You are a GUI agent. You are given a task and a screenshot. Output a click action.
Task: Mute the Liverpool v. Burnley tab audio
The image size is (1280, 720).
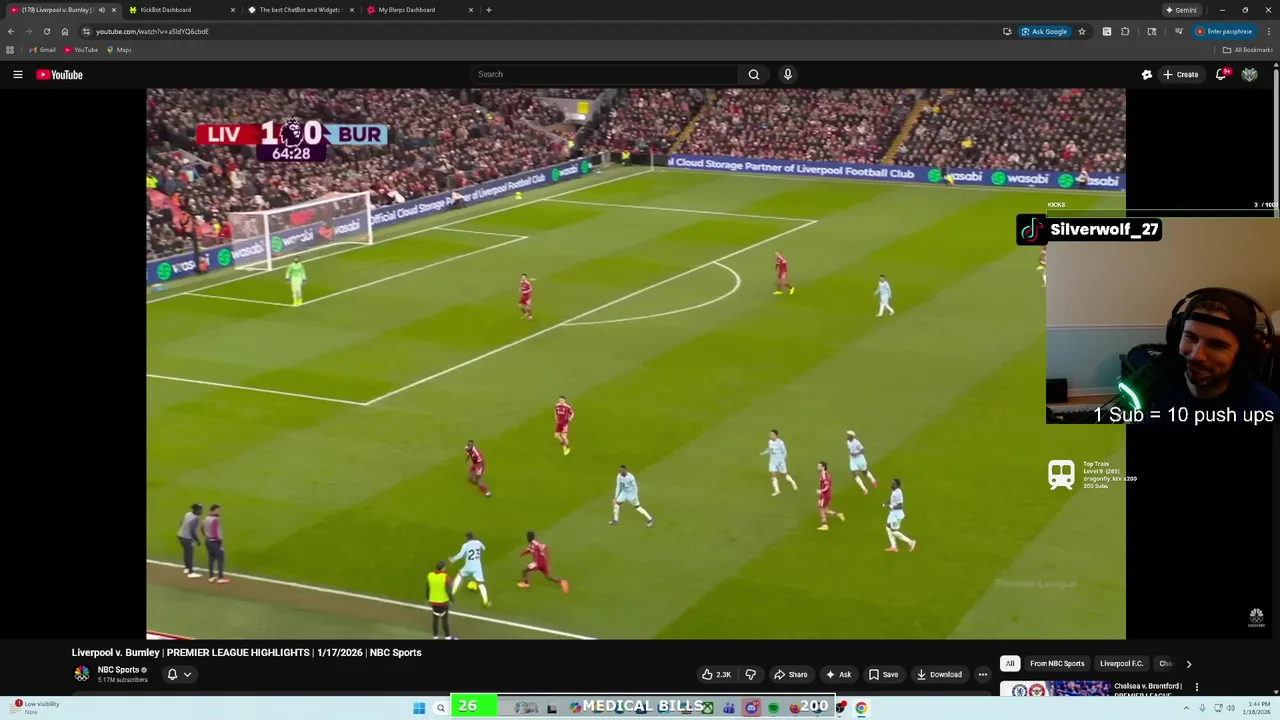[x=101, y=10]
